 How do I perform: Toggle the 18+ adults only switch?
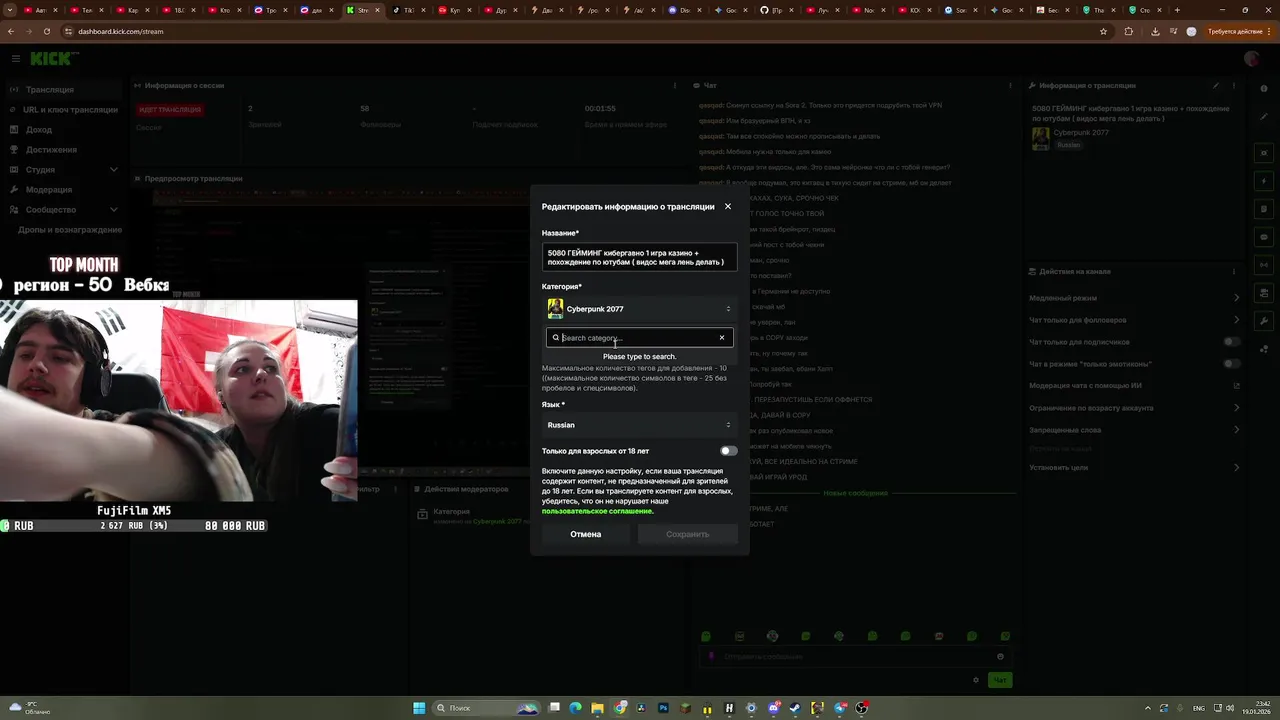(729, 451)
